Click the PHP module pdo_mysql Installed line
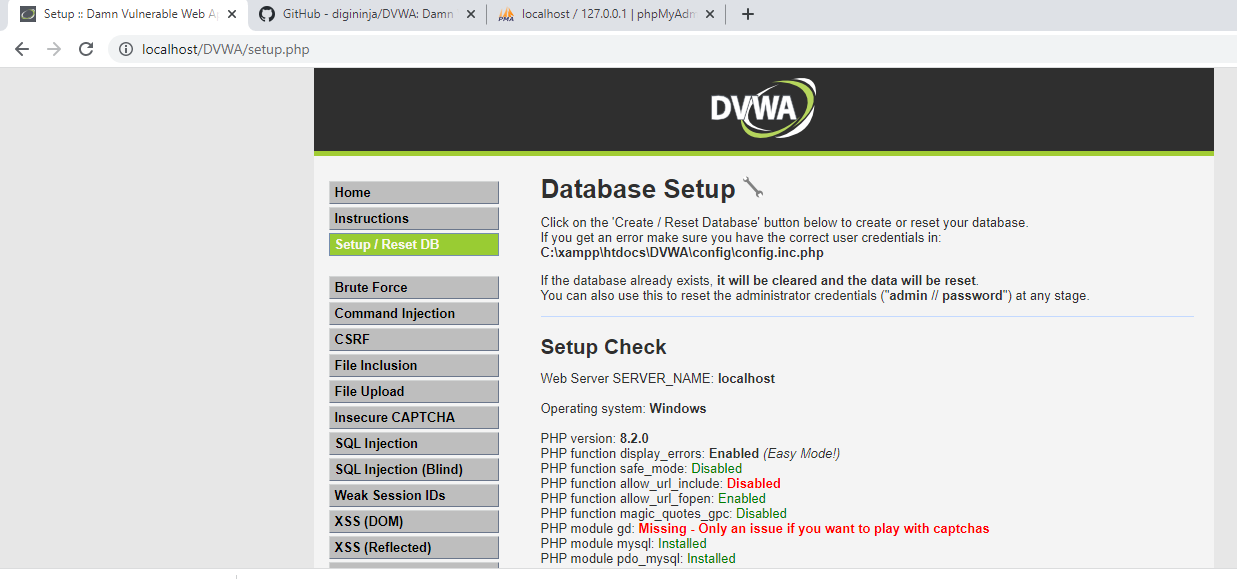1237x579 pixels. tap(638, 558)
